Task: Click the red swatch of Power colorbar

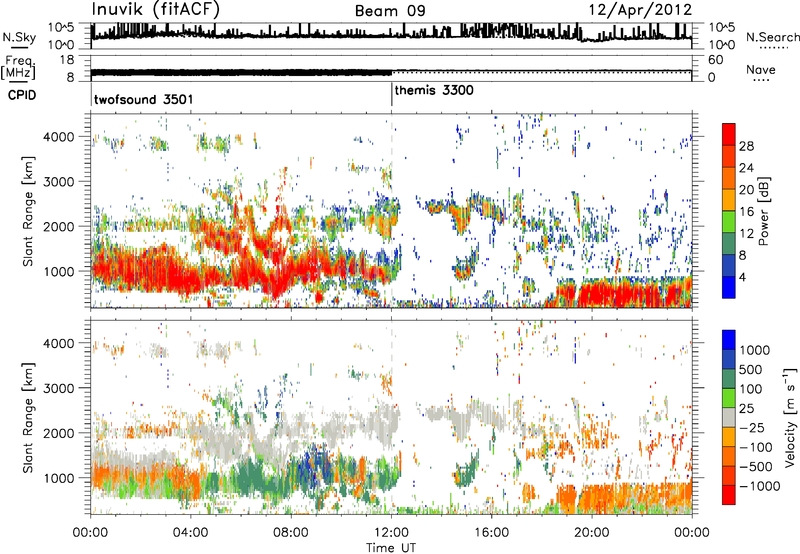Action: pyautogui.click(x=729, y=134)
